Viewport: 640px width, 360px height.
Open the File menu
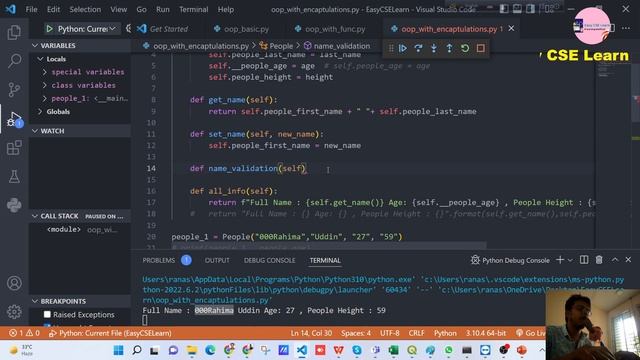click(x=31, y=9)
